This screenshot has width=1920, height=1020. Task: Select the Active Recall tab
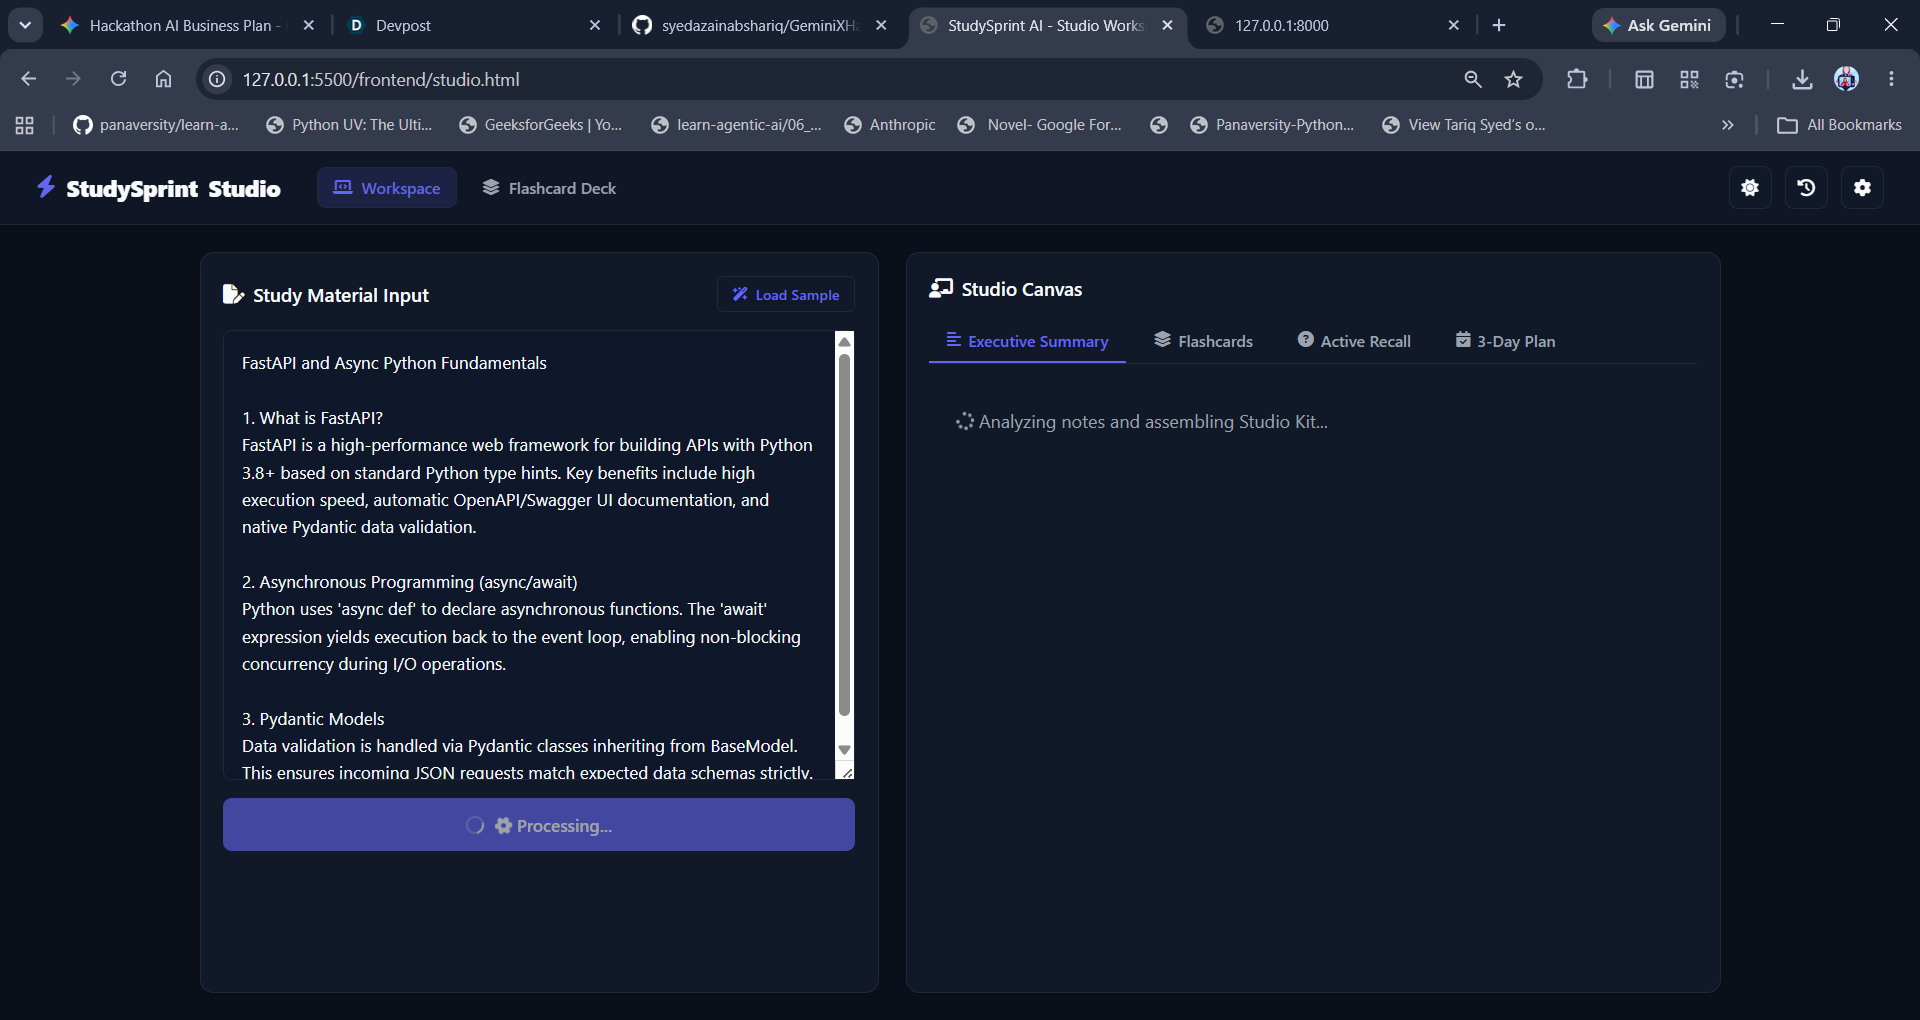click(x=1354, y=341)
